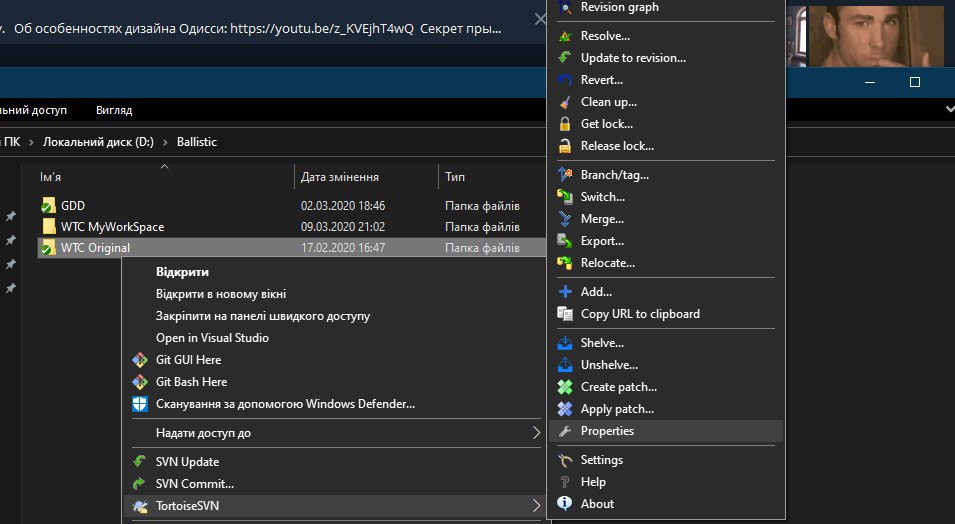
Task: Choose Відкрити в новому вікні
Action: click(221, 294)
